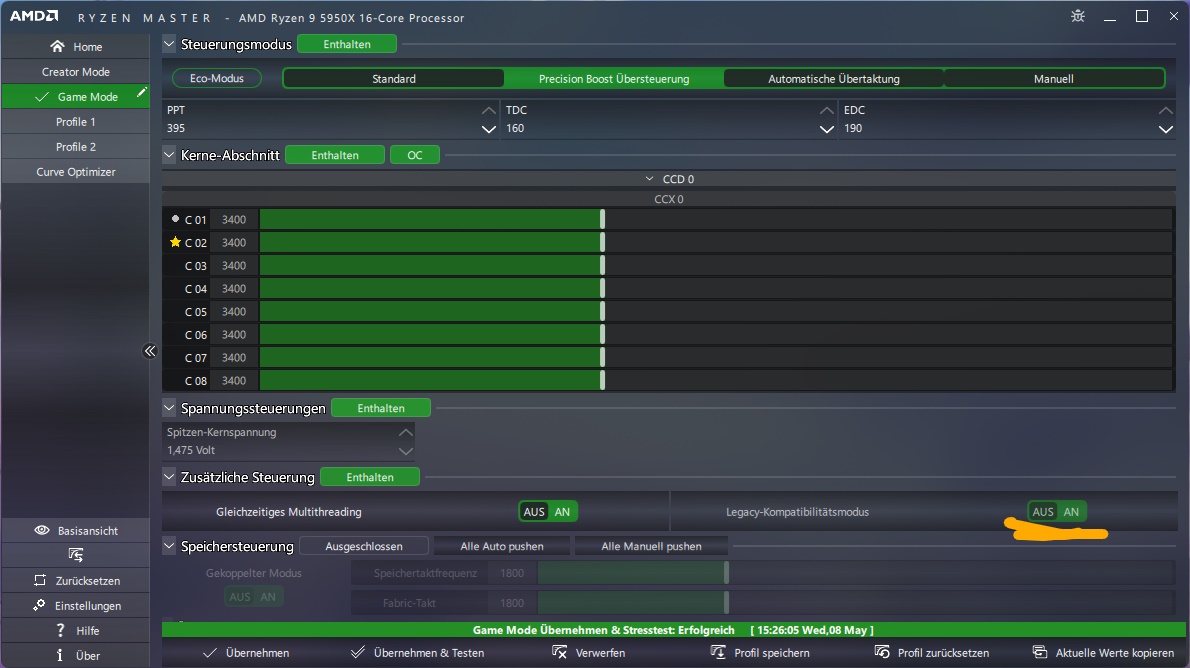Open Profile 2

pos(76,147)
